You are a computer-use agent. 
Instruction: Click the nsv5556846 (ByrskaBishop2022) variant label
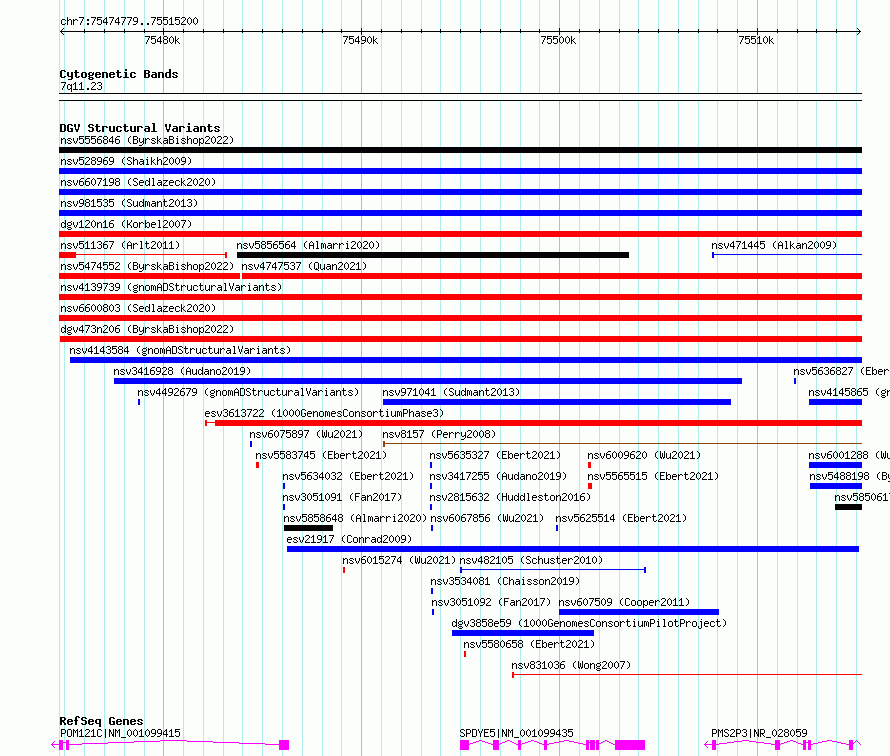click(147, 140)
